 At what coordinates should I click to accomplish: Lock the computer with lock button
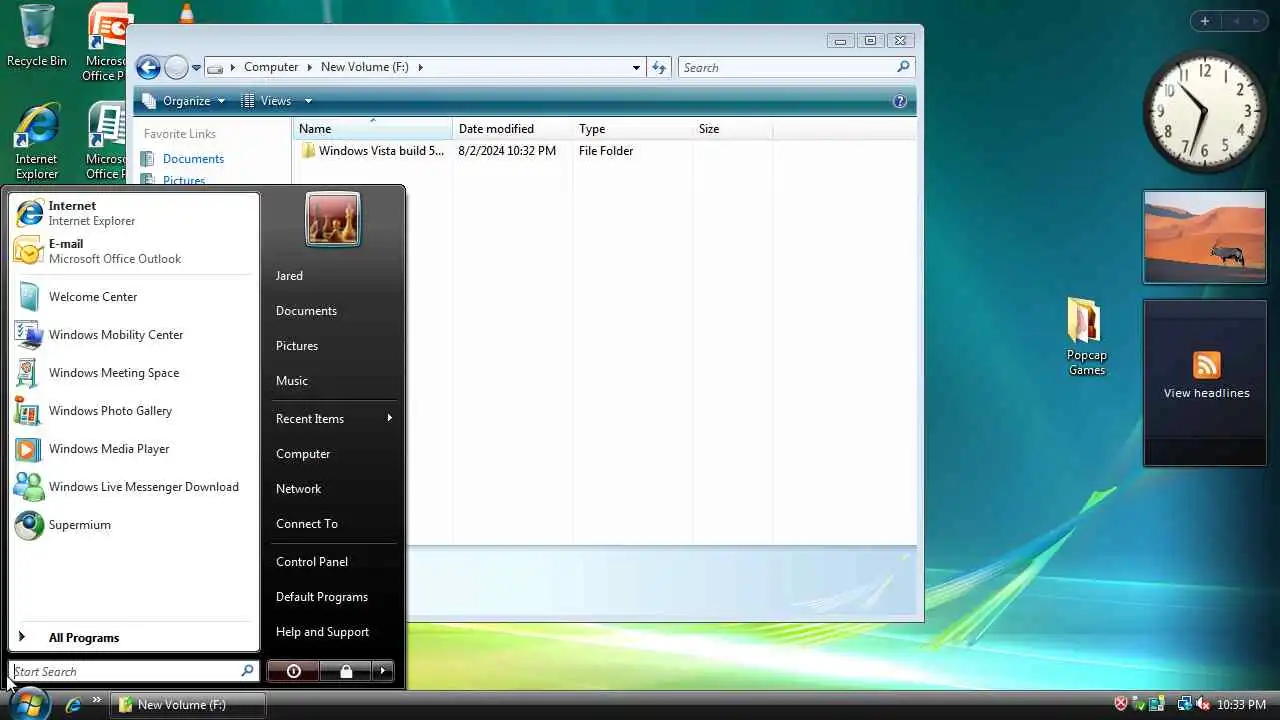346,671
